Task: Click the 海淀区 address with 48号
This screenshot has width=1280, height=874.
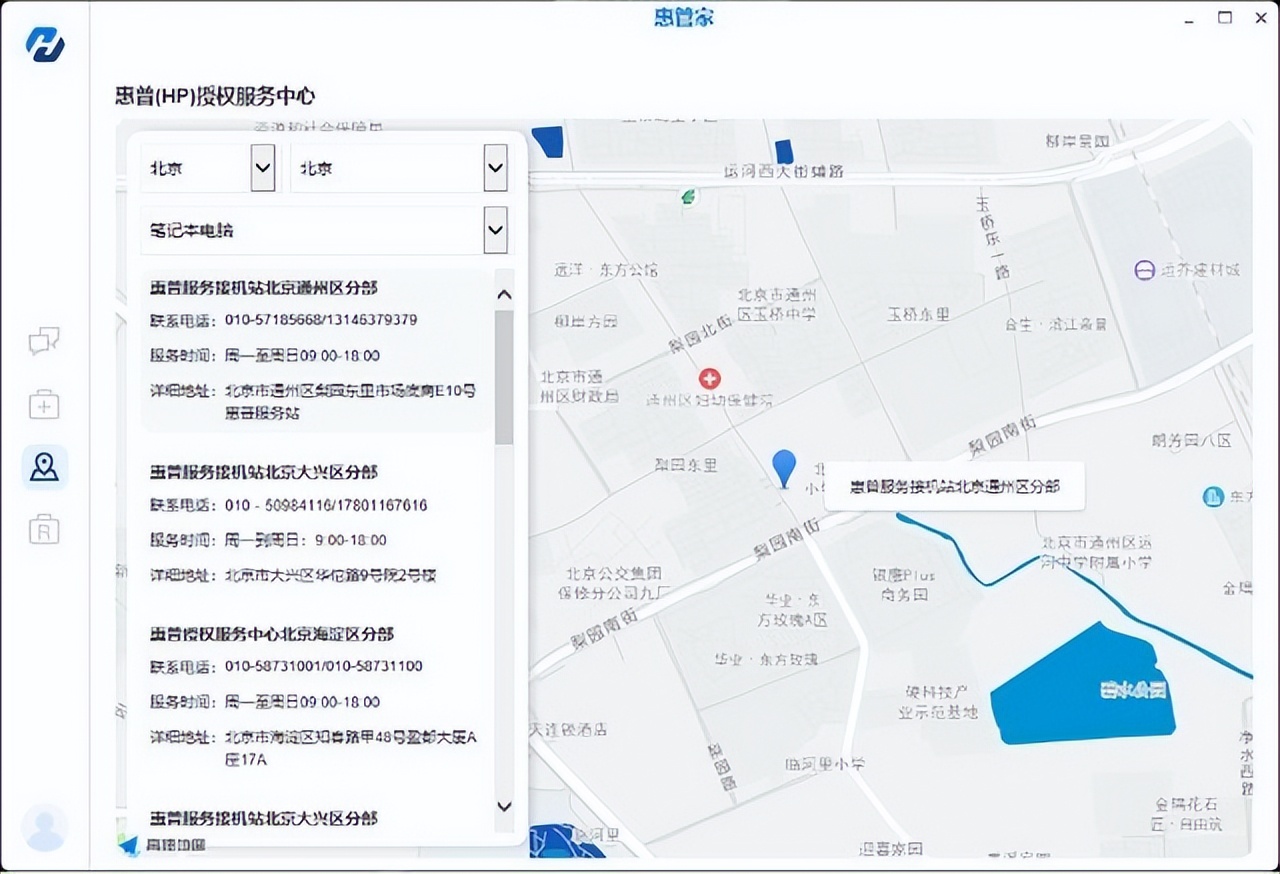Action: (351, 748)
